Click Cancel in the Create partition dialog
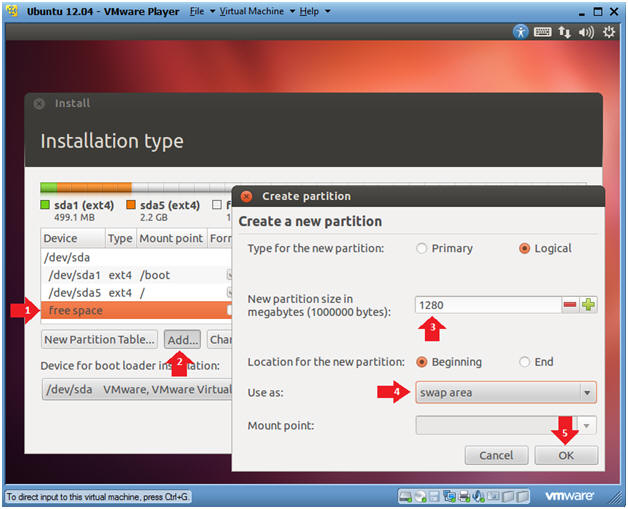Image resolution: width=628 pixels, height=509 pixels. [x=496, y=455]
